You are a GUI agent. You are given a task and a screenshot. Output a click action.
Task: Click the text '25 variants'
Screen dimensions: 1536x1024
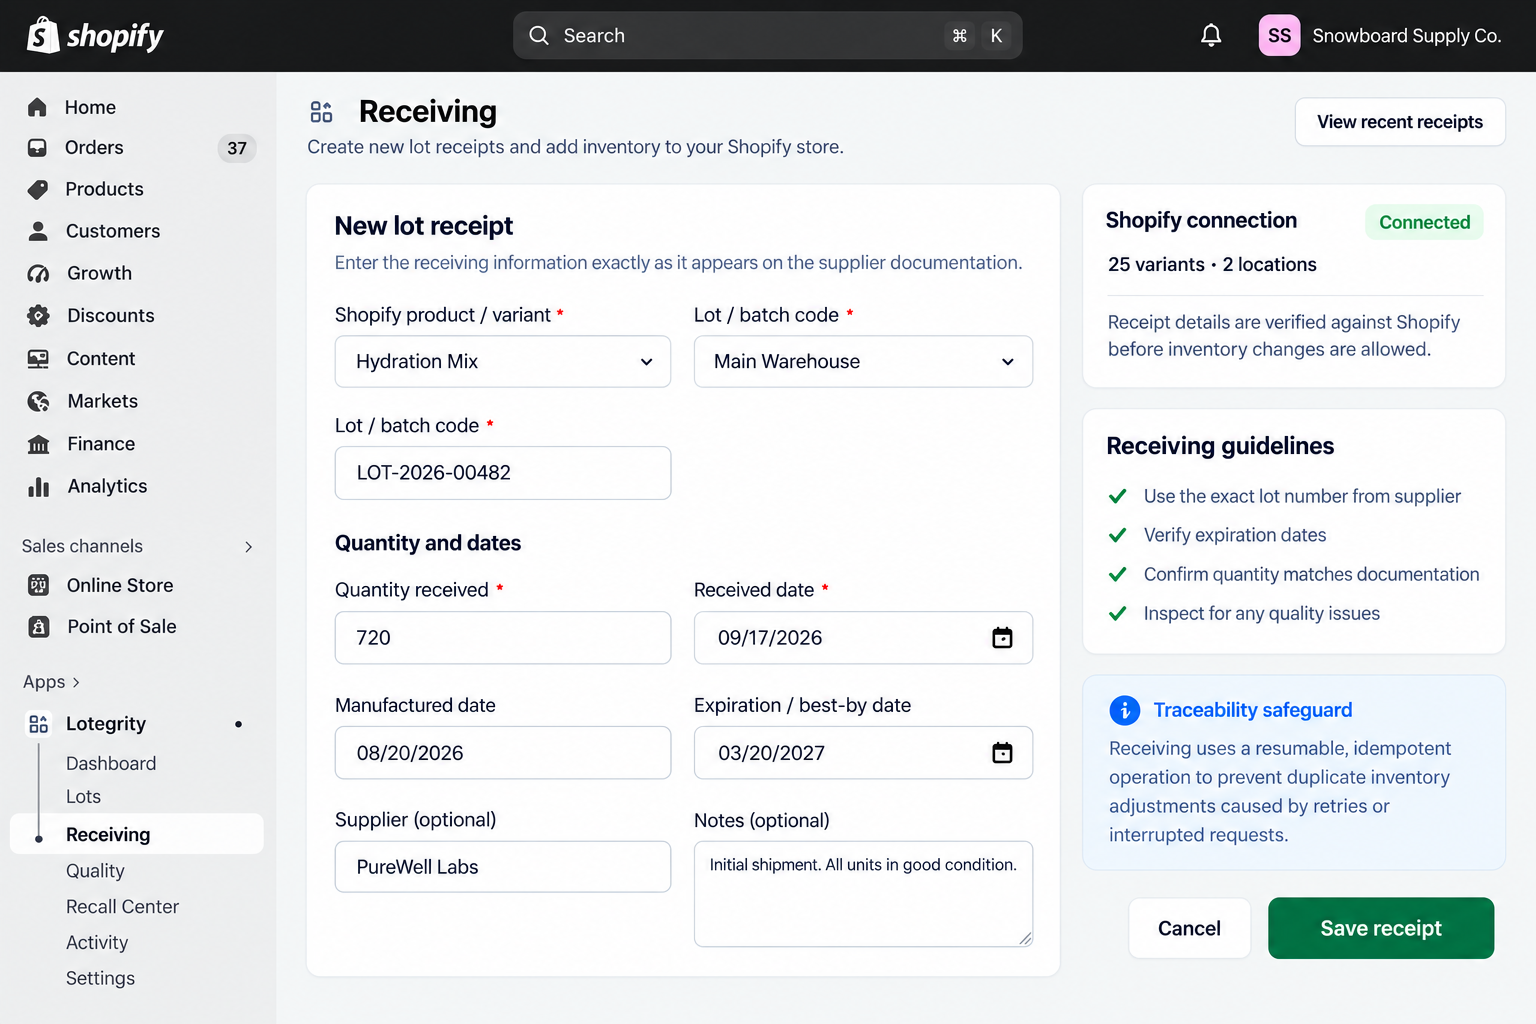[x=1156, y=264]
